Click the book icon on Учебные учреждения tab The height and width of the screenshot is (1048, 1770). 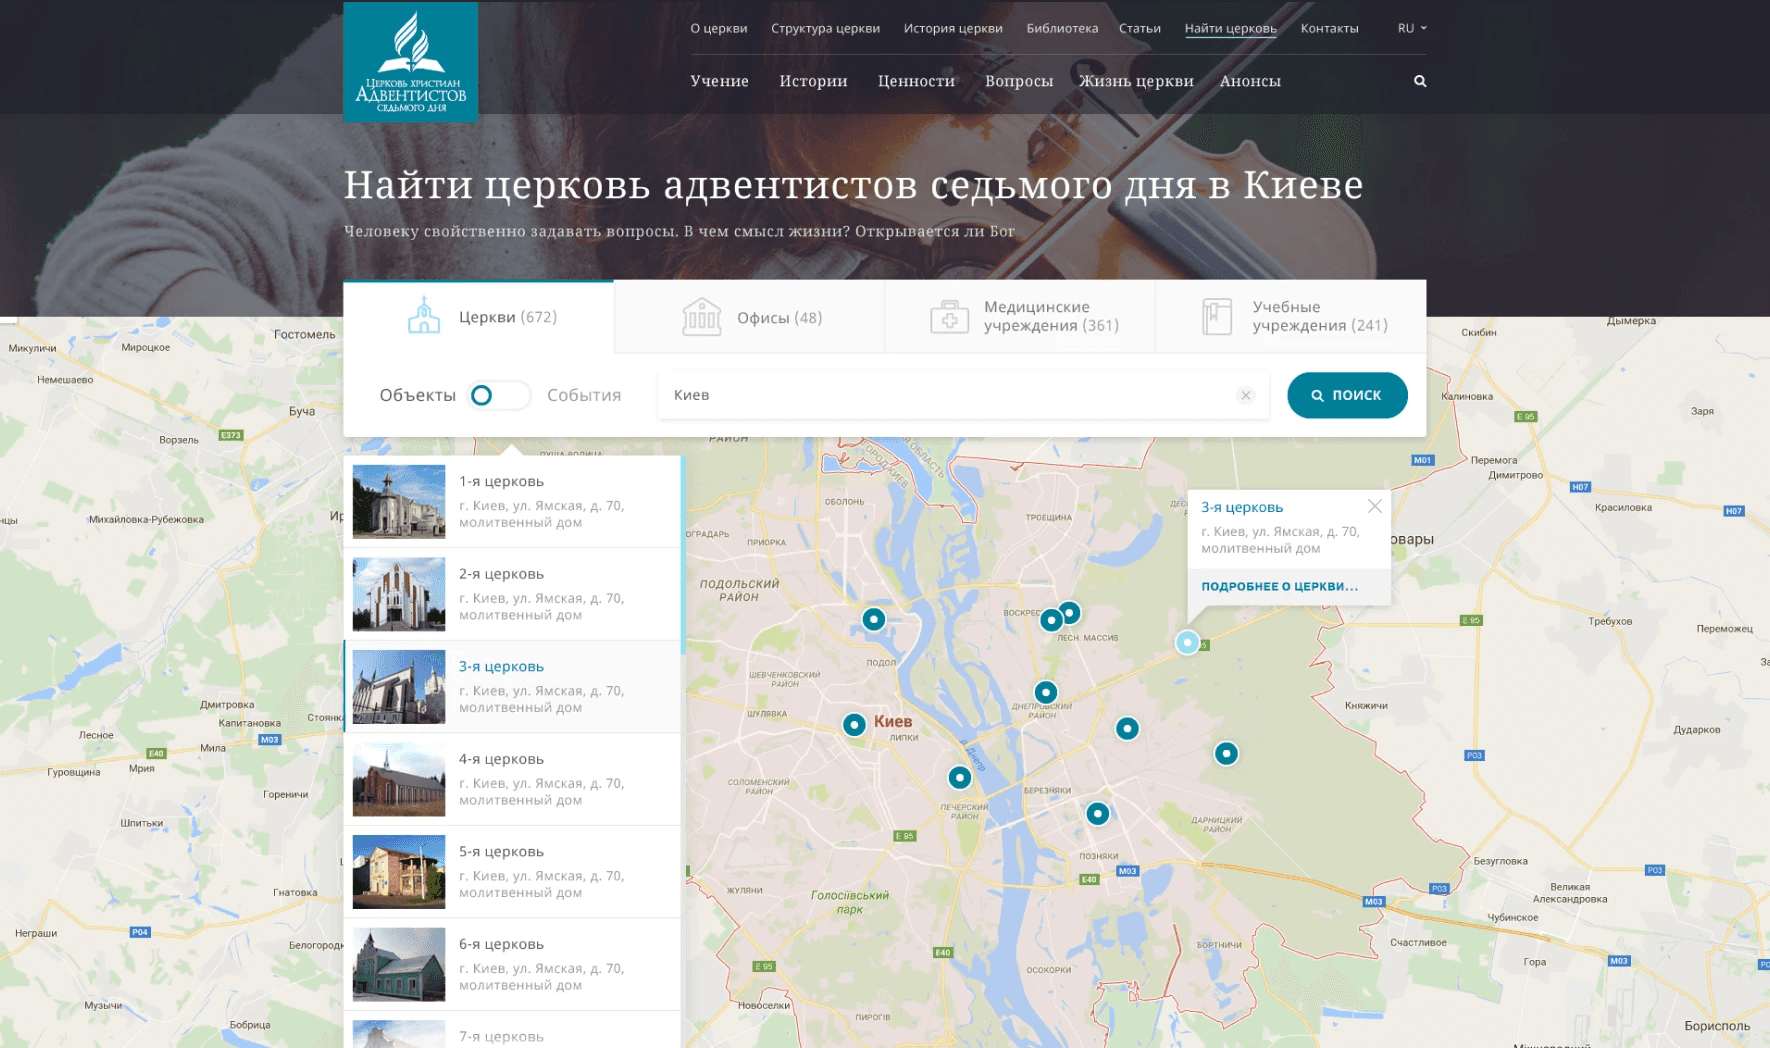pyautogui.click(x=1217, y=317)
